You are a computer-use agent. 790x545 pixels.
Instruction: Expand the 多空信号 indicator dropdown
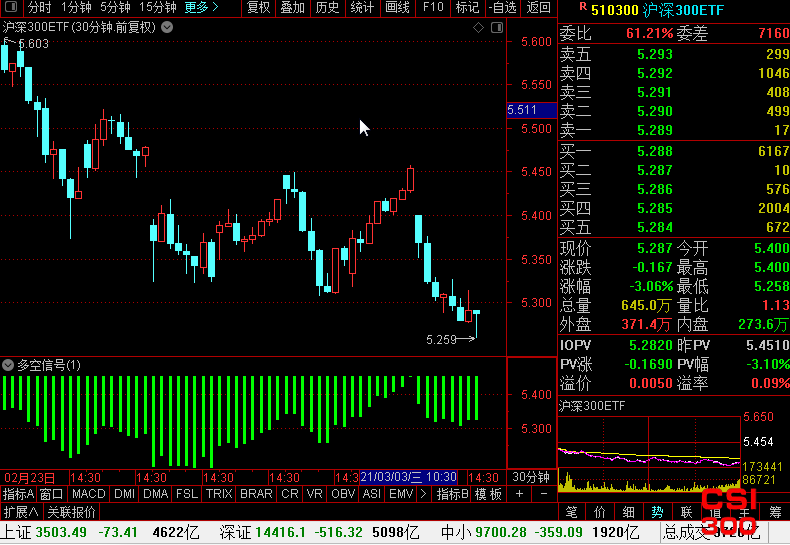point(8,365)
